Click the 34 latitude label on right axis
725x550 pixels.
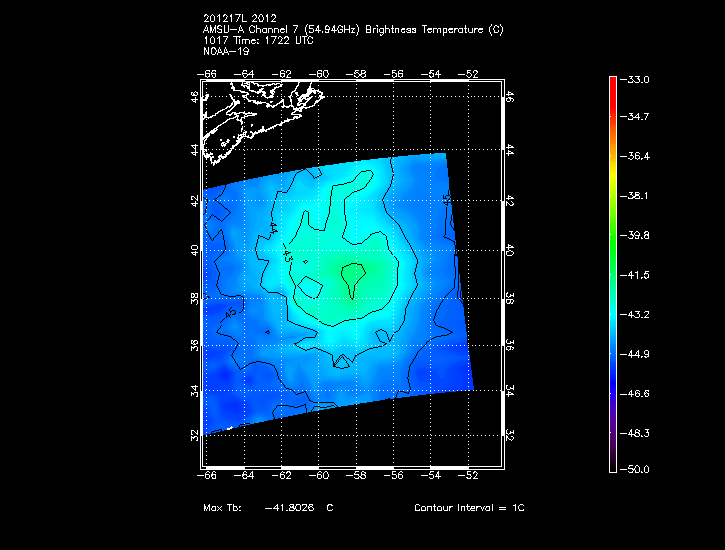(x=509, y=391)
